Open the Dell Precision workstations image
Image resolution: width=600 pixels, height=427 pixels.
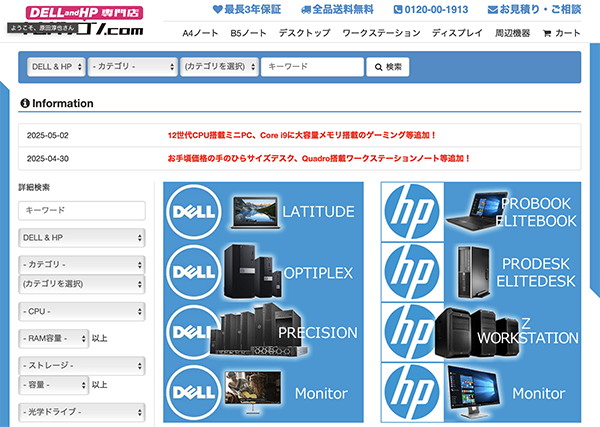tap(259, 330)
